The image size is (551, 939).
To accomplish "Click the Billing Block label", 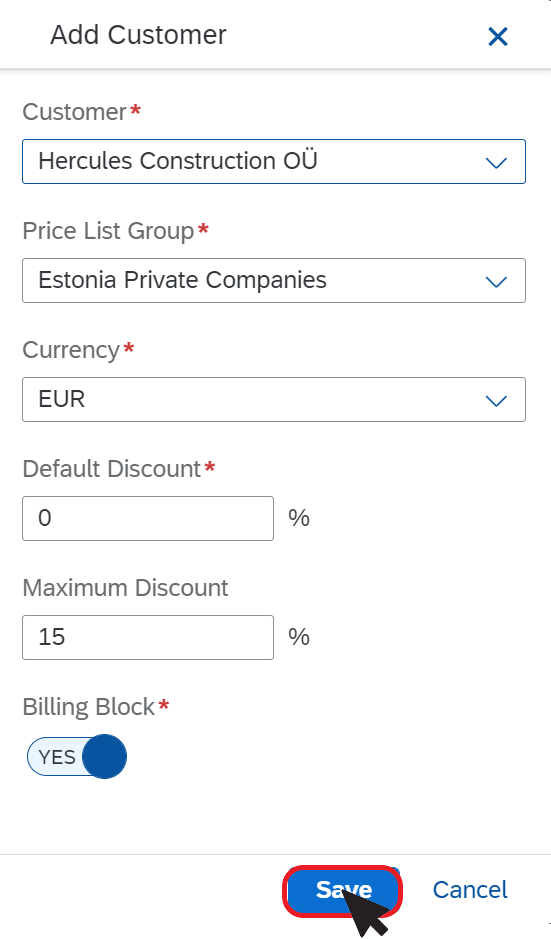I will [x=89, y=707].
